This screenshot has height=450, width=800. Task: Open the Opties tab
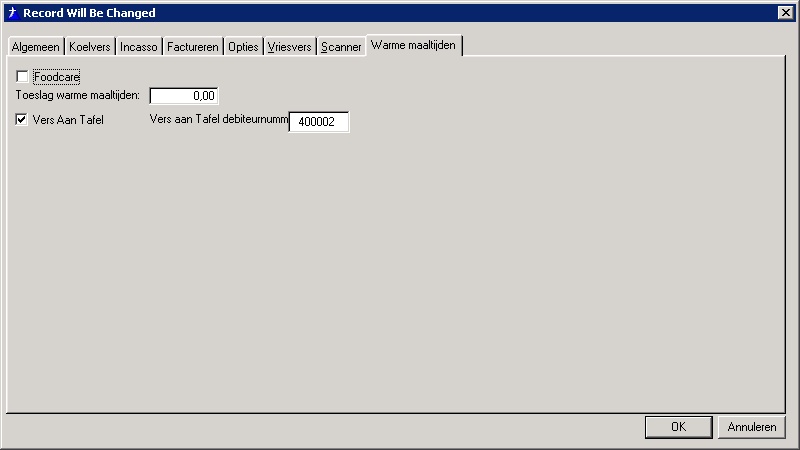243,47
